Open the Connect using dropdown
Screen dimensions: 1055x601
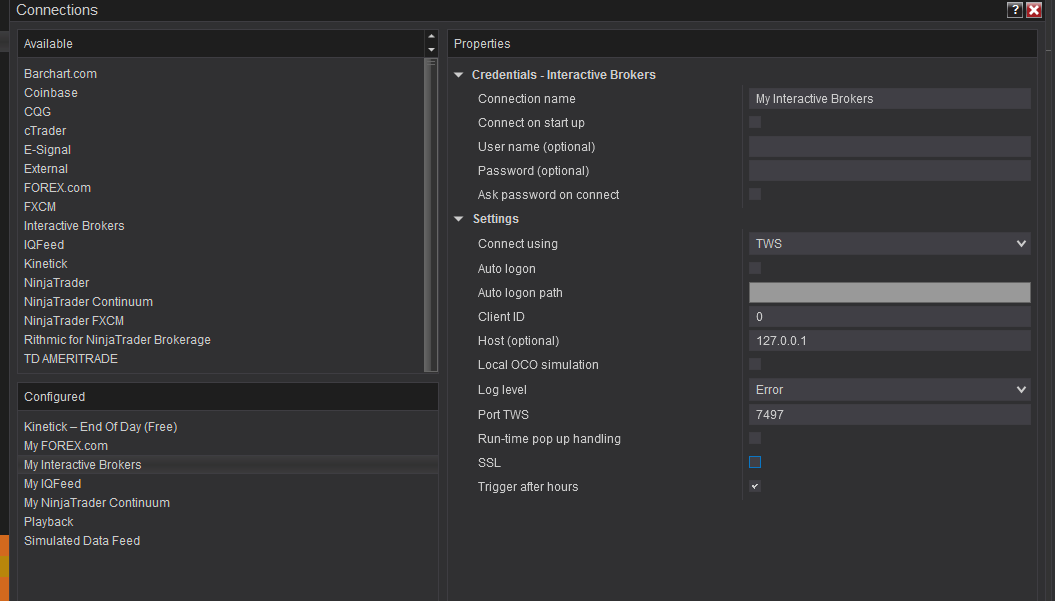889,244
